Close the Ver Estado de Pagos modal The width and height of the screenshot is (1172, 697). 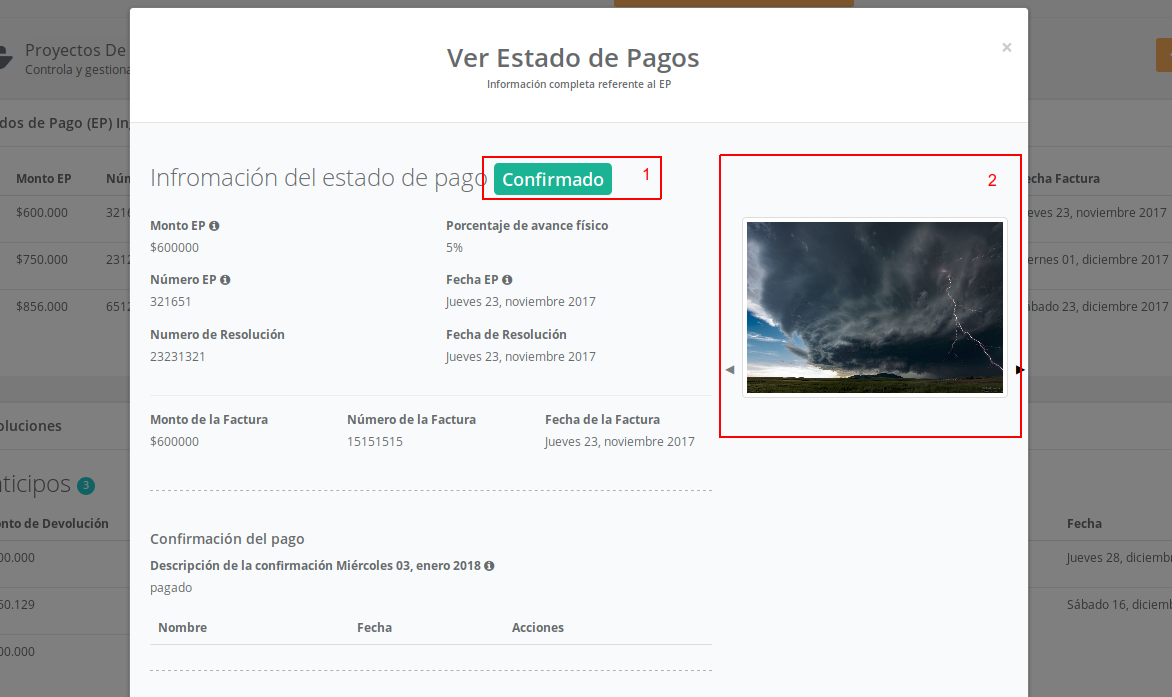tap(1006, 47)
